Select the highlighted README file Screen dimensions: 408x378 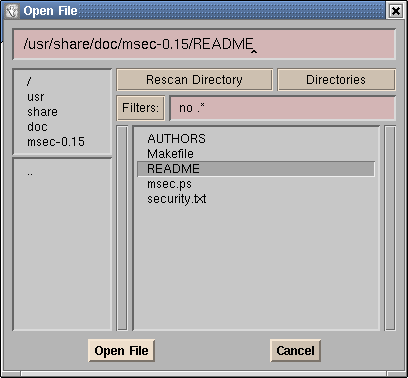(256, 169)
